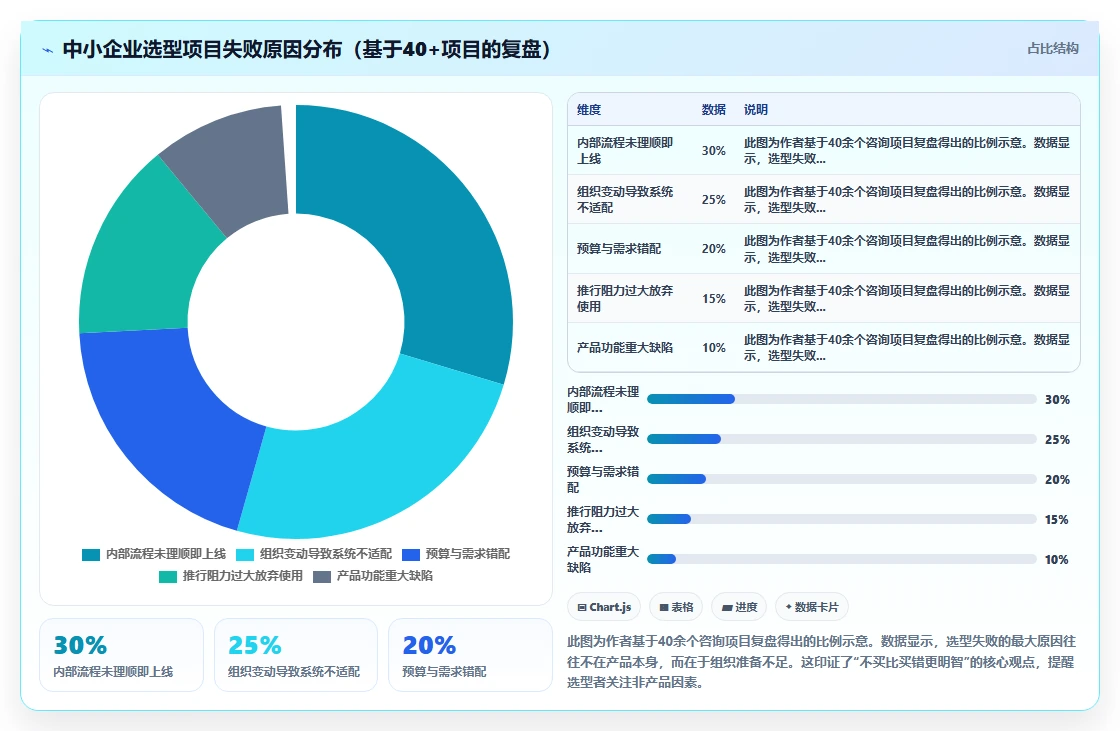The image size is (1120, 731).
Task: Click the 数据 column header
Action: 714,109
